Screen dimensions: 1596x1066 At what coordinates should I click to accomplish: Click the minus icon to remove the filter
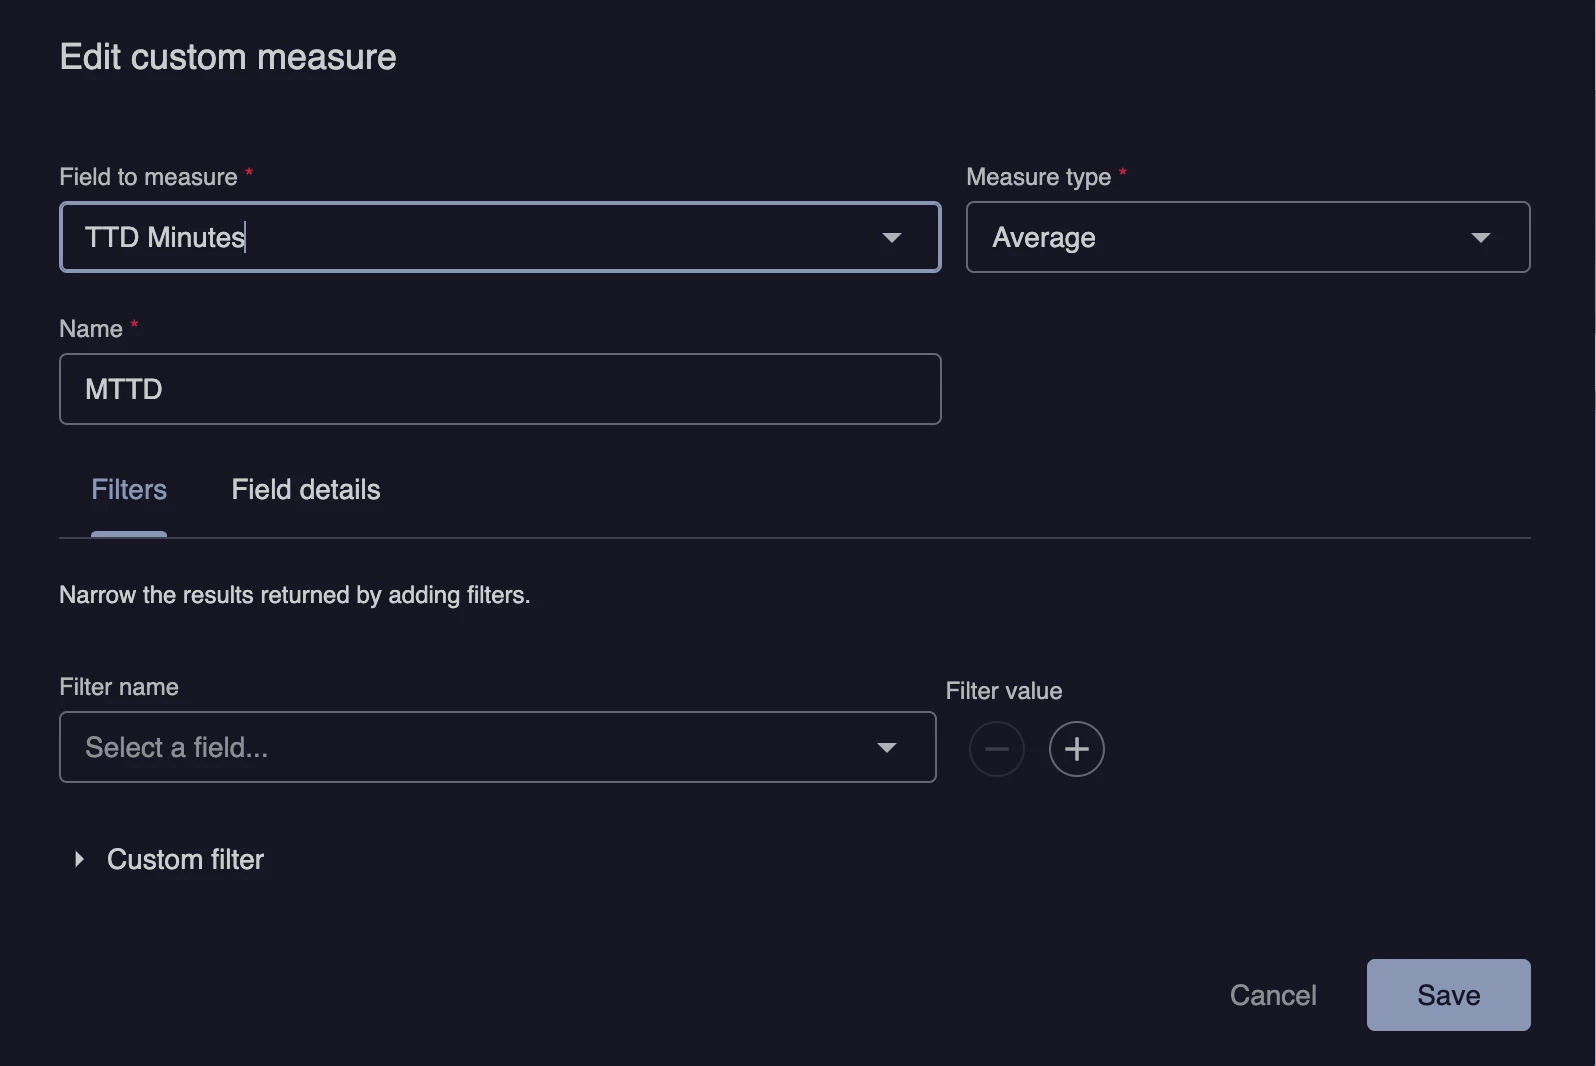pos(997,749)
